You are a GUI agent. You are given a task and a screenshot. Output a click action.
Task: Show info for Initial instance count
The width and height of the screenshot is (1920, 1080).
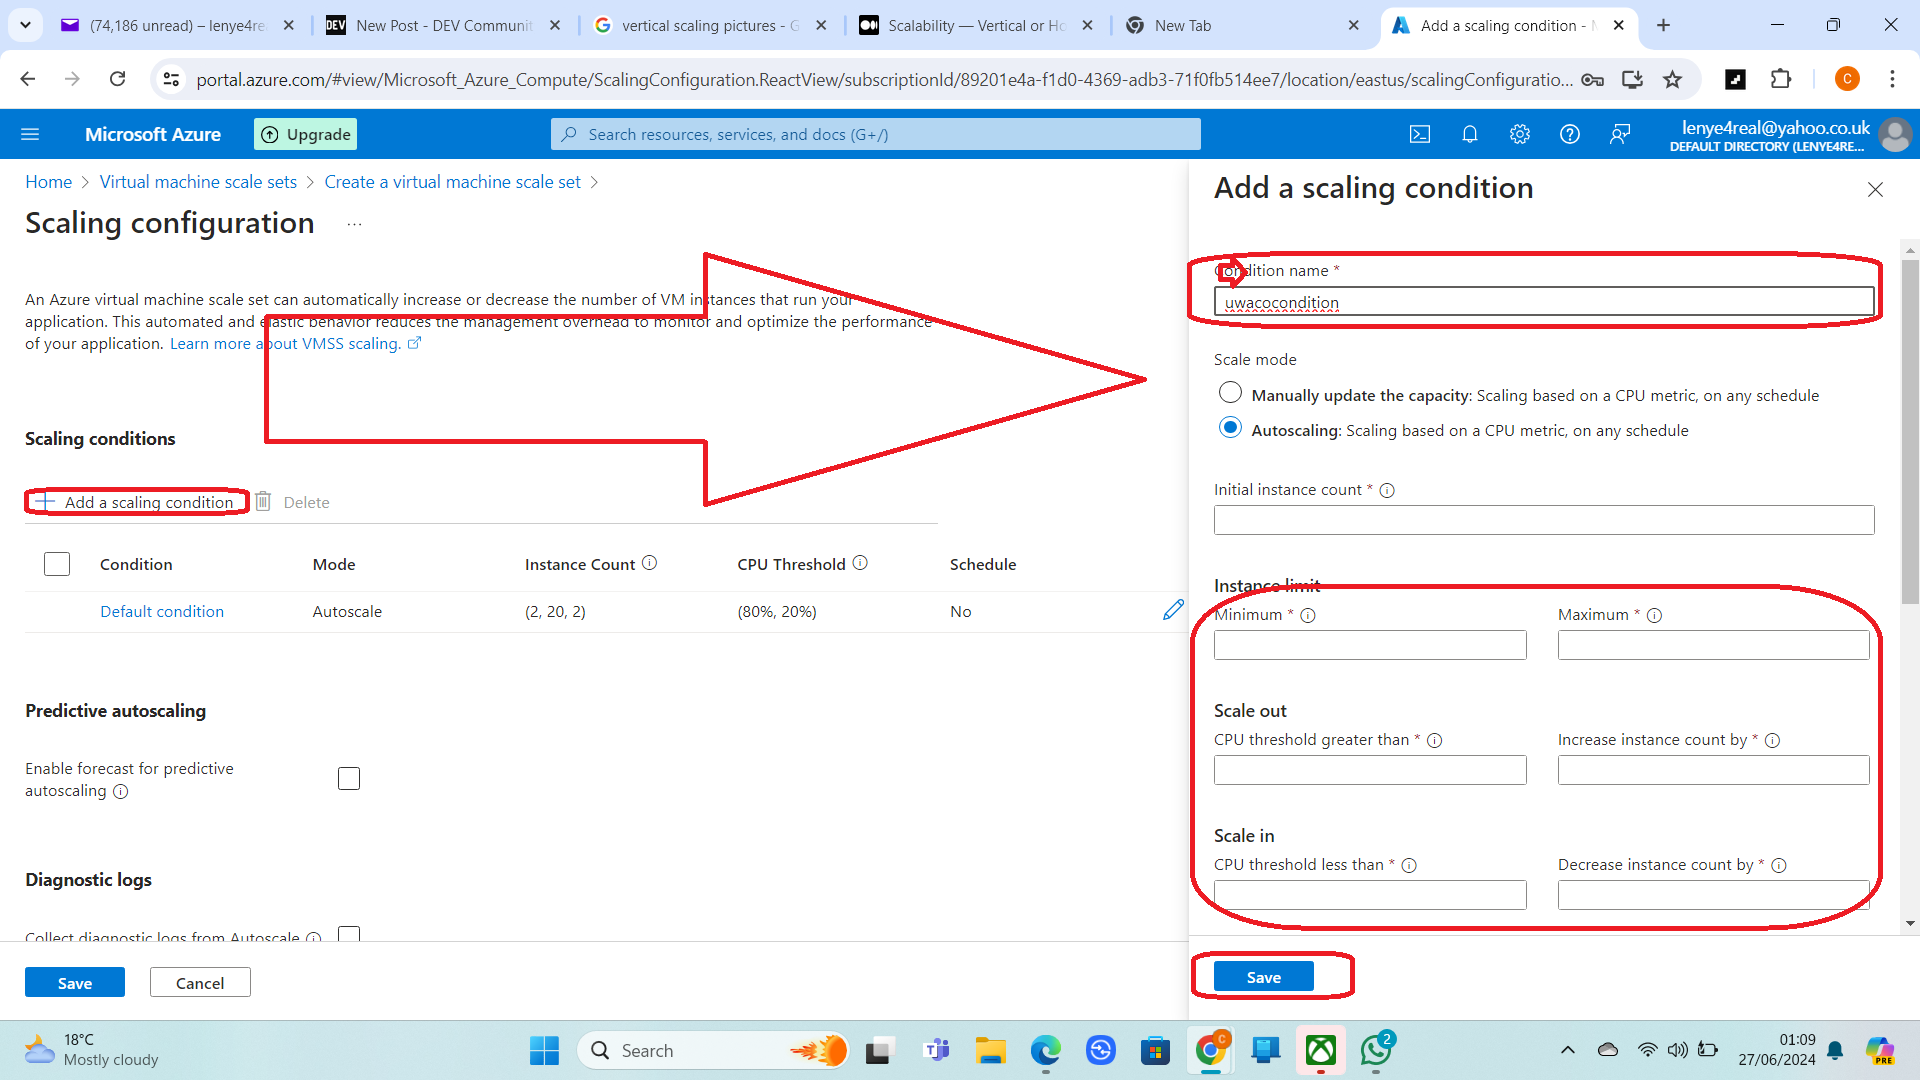pyautogui.click(x=1387, y=490)
